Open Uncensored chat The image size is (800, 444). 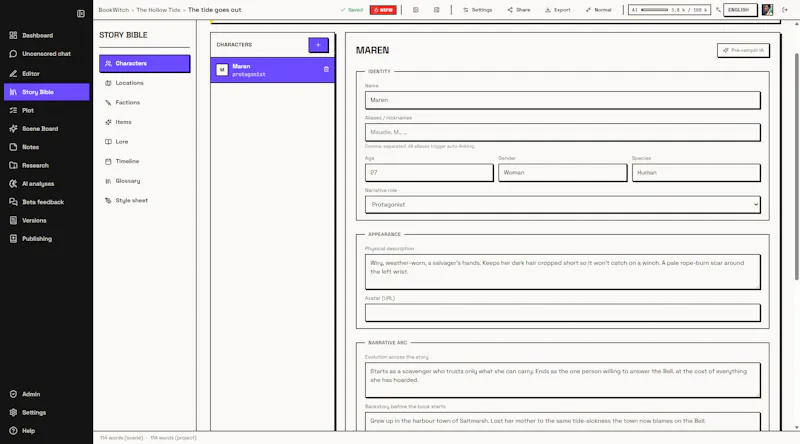click(x=46, y=54)
